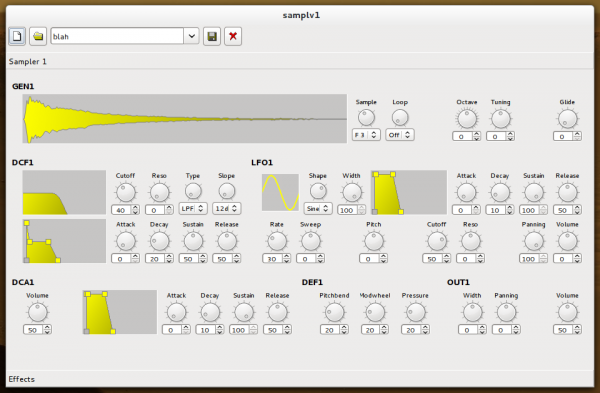Click the DCF1 Slope knob

pos(227,191)
